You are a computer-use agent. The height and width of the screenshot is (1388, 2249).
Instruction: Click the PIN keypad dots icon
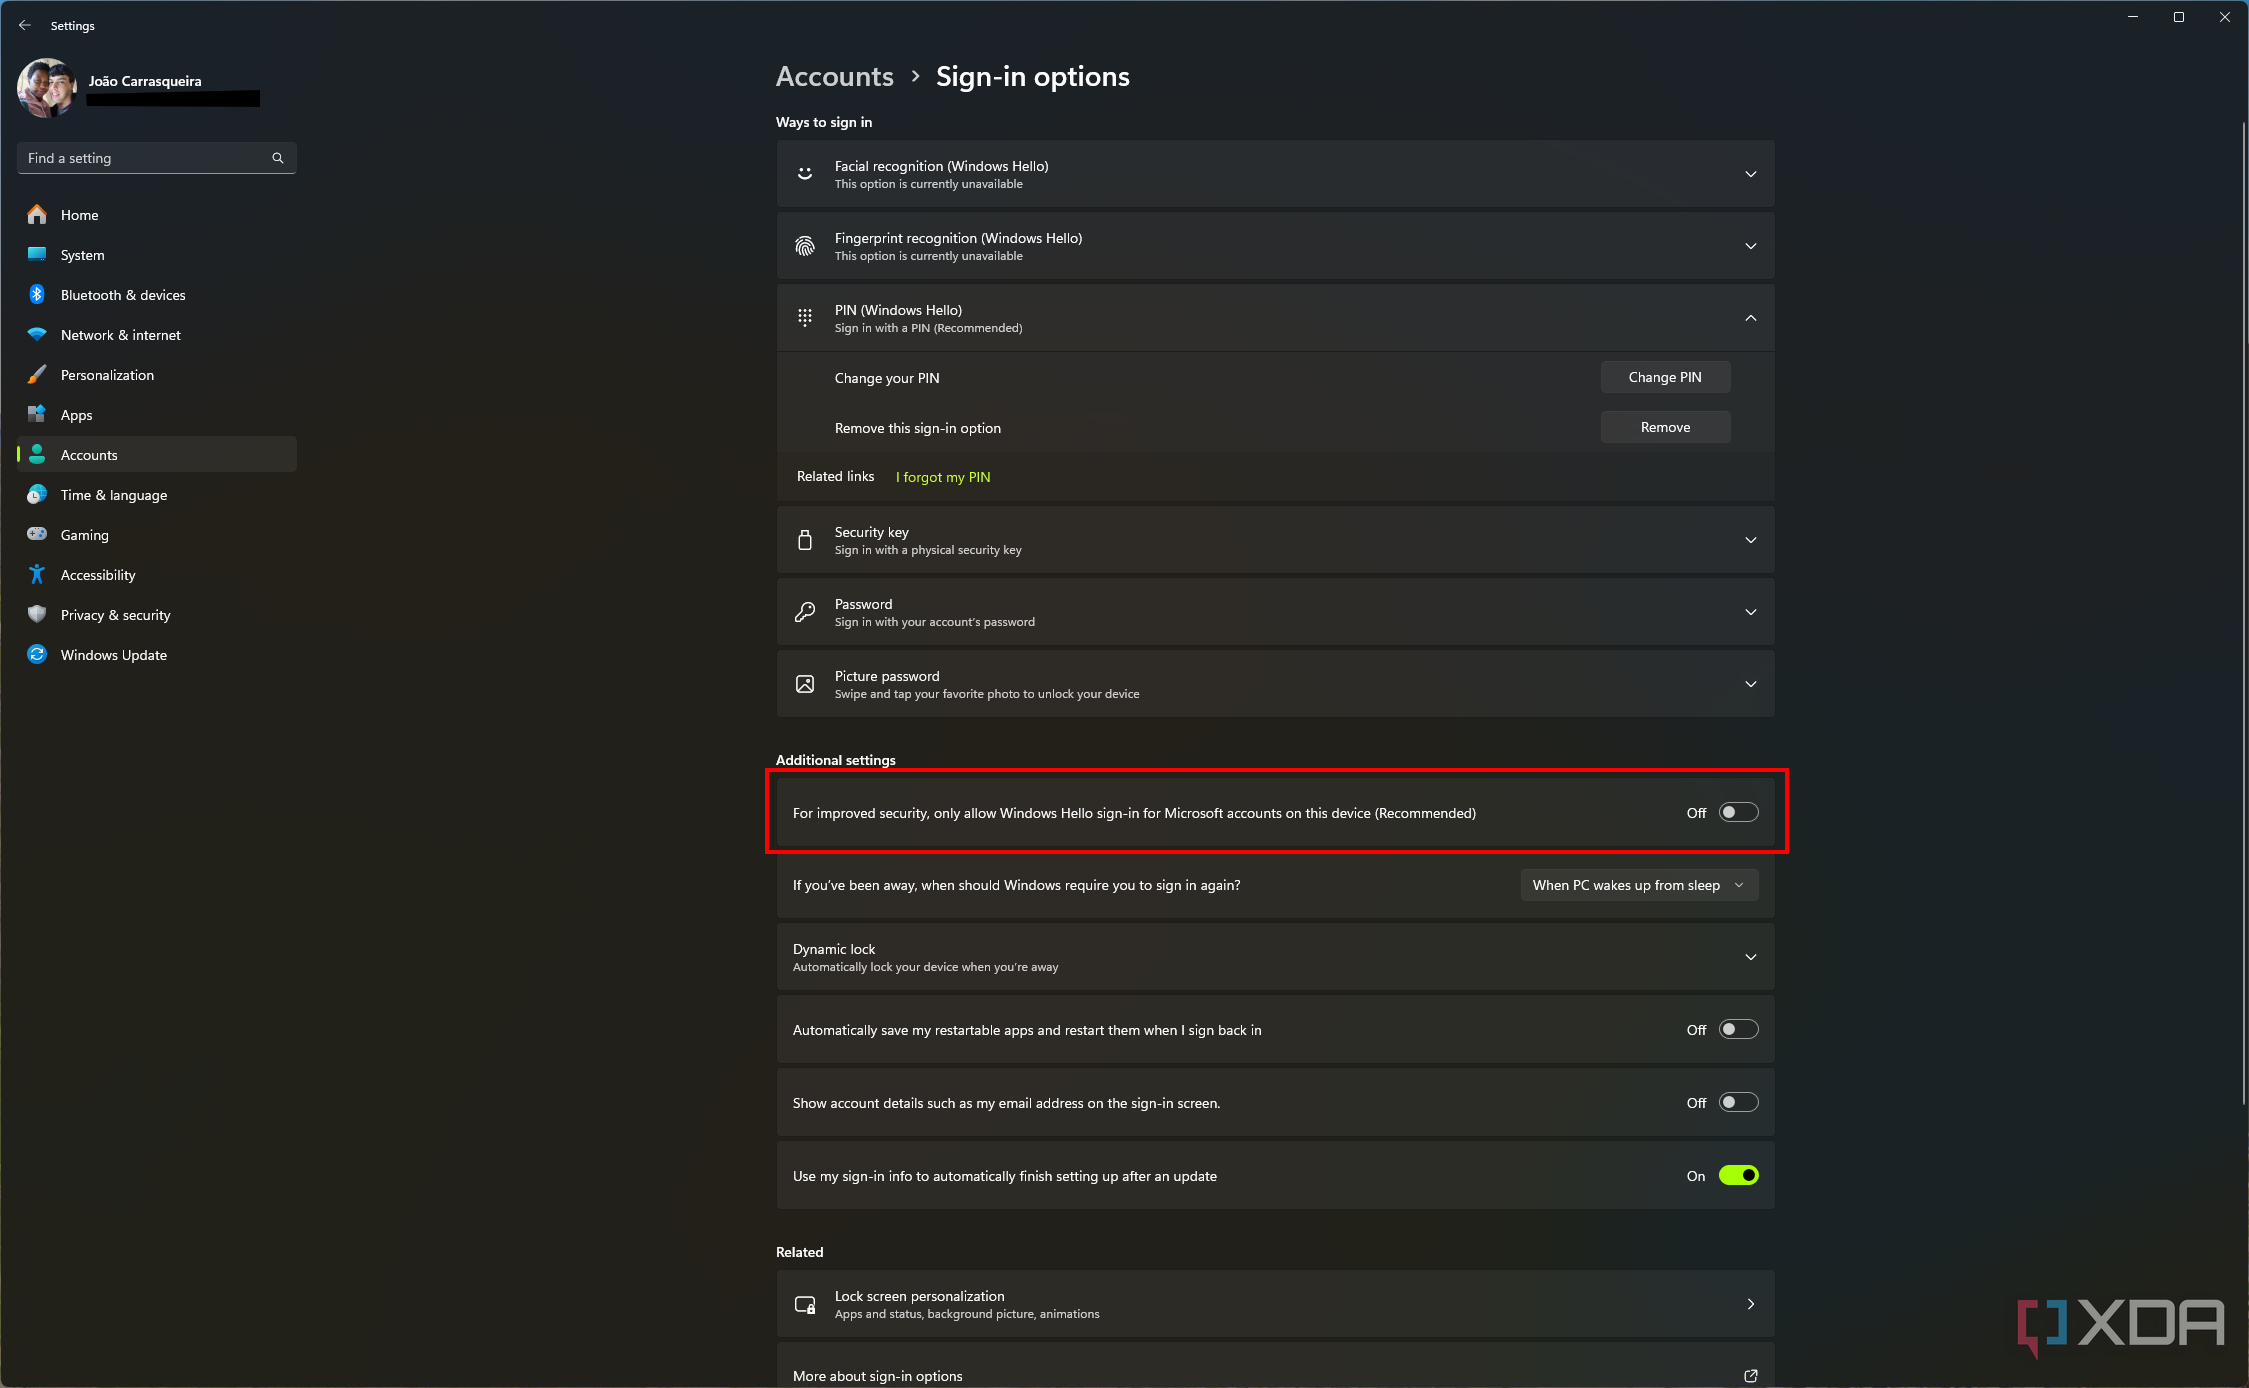pyautogui.click(x=805, y=318)
